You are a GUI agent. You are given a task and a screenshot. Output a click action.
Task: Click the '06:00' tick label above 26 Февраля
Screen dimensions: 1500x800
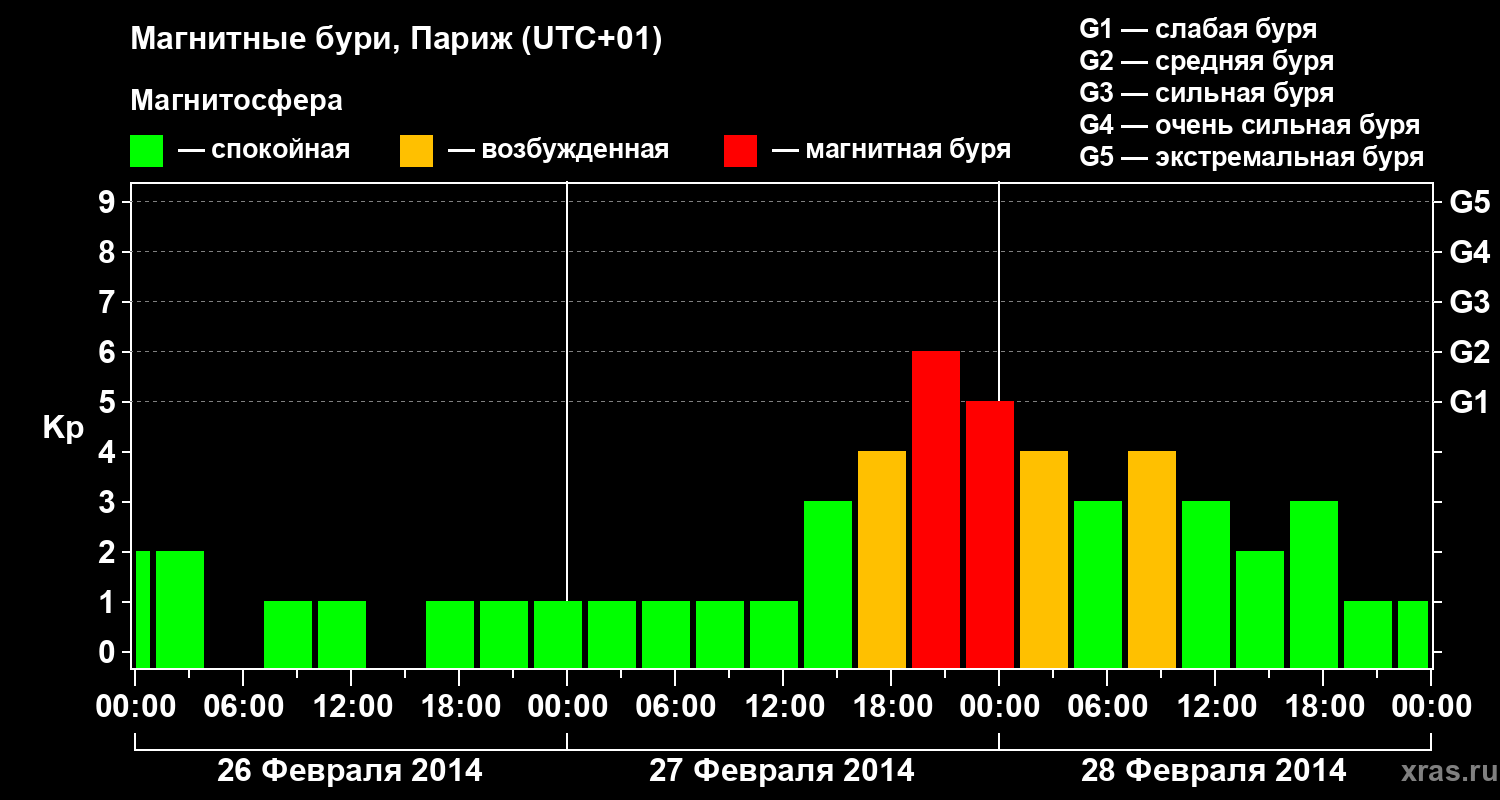pyautogui.click(x=242, y=707)
